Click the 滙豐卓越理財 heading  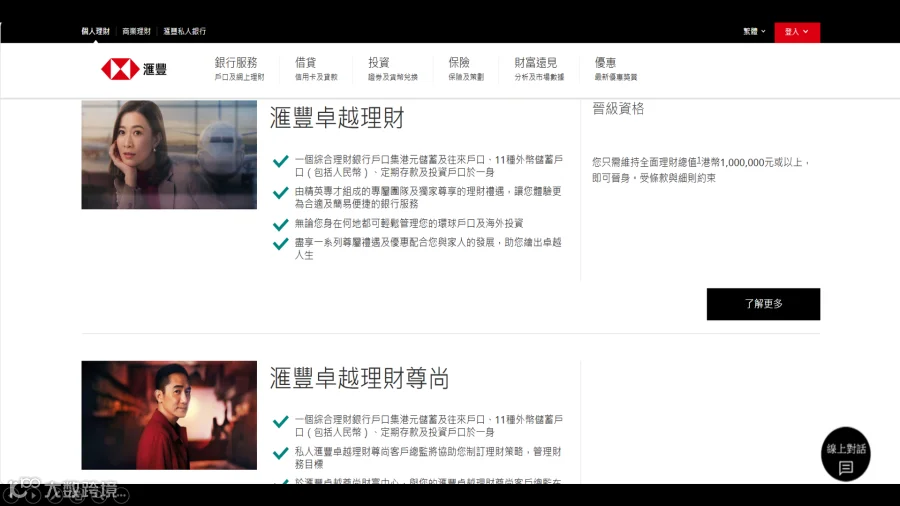337,118
